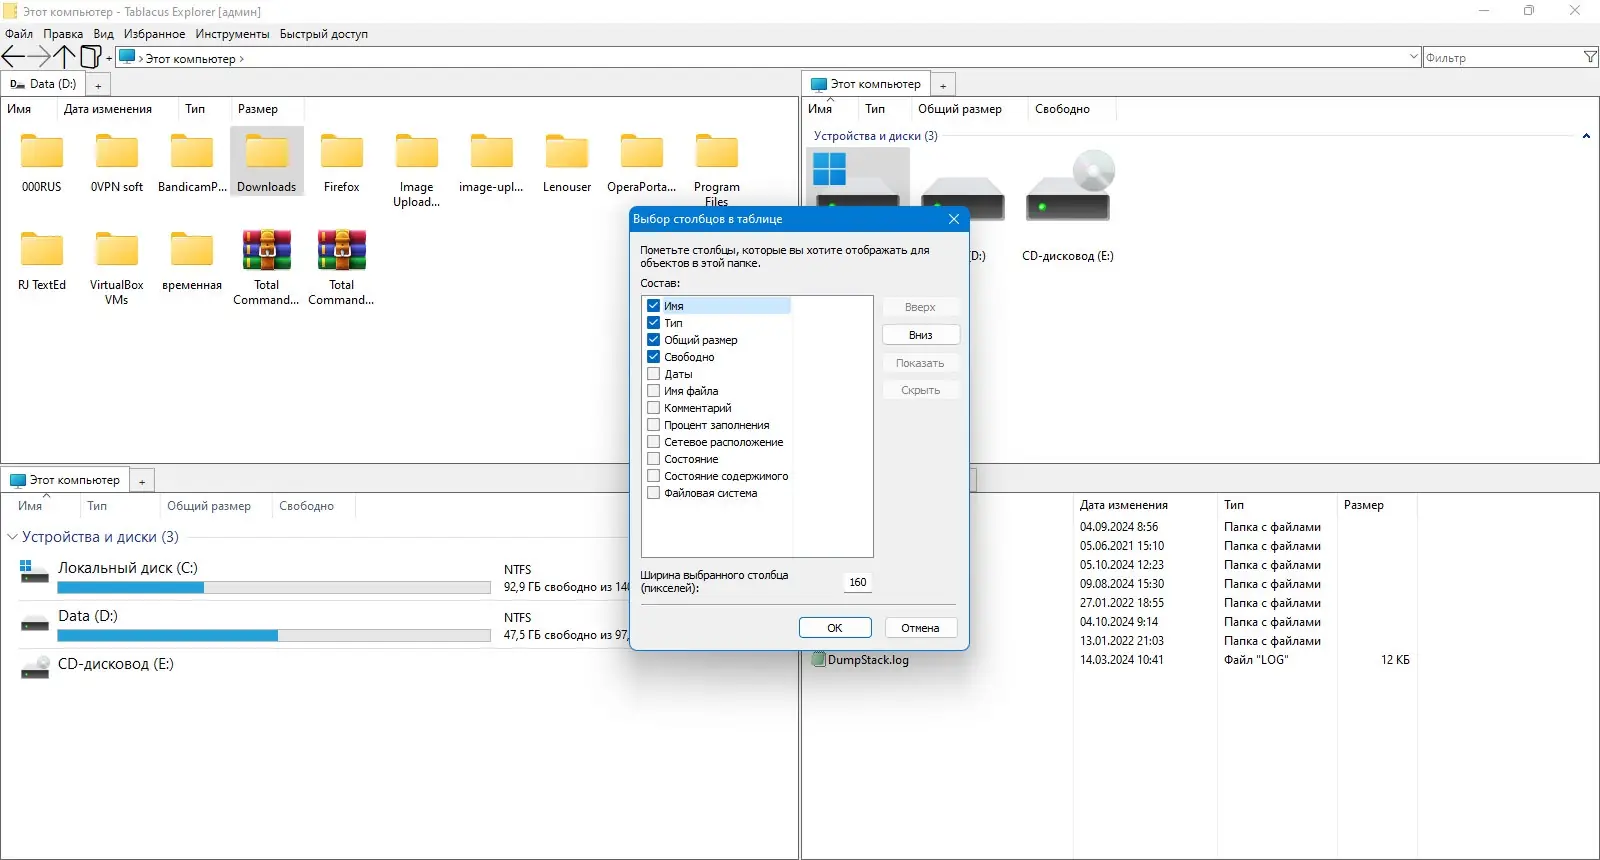The image size is (1600, 860).
Task: Click the small drive icon beside Локальный диск (C:)
Action: (34, 572)
